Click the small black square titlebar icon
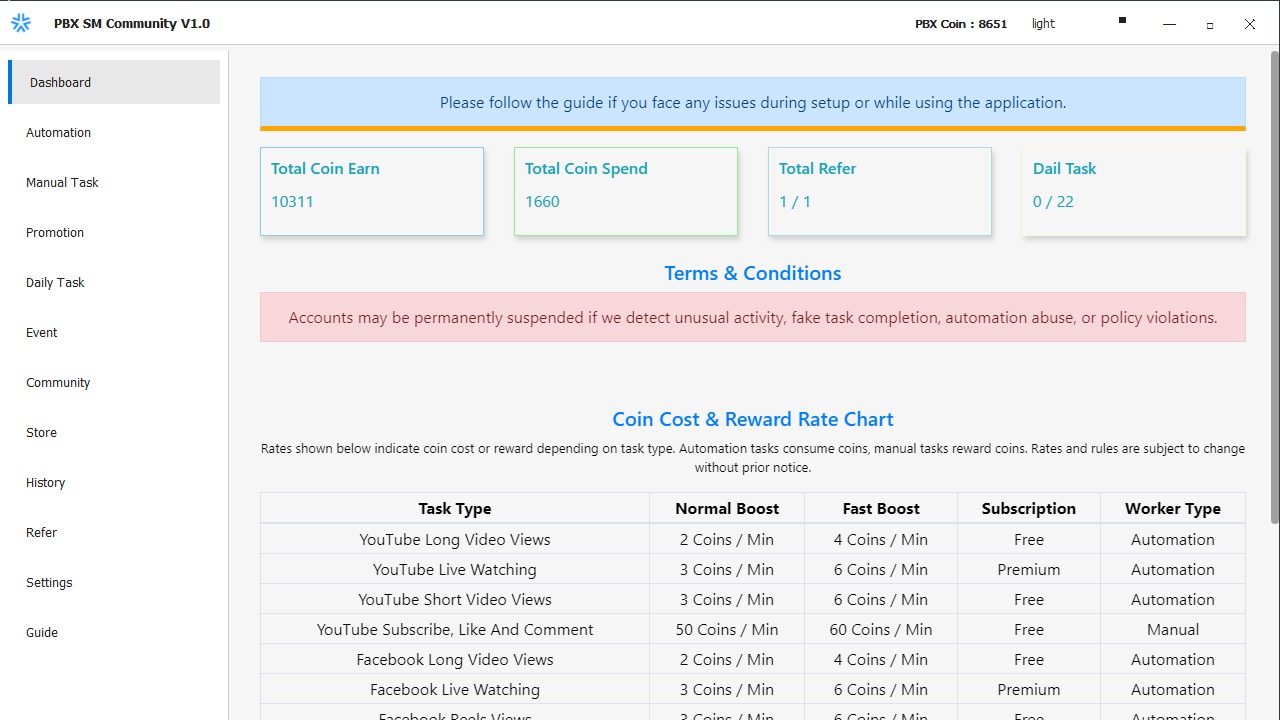Viewport: 1280px width, 720px height. click(1122, 20)
